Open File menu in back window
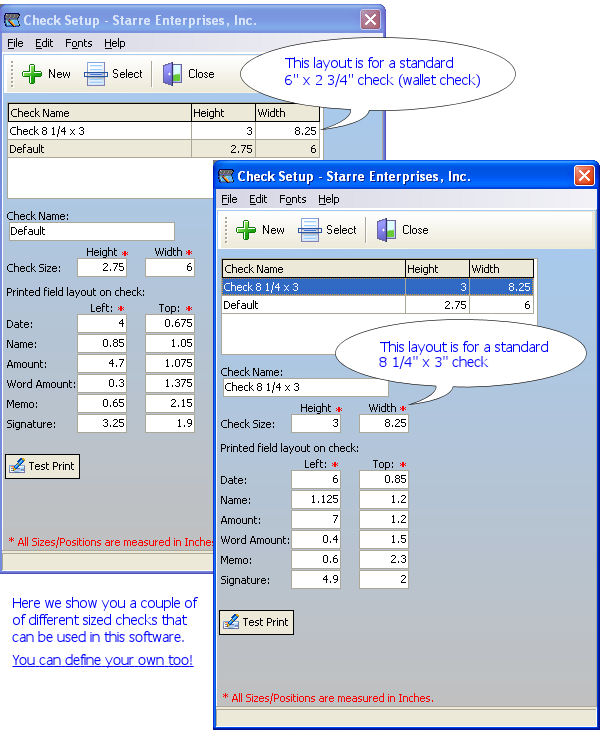 click(15, 43)
